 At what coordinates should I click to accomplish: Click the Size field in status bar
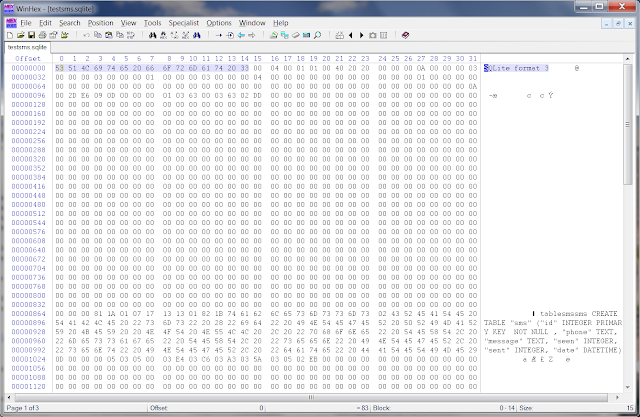576,408
